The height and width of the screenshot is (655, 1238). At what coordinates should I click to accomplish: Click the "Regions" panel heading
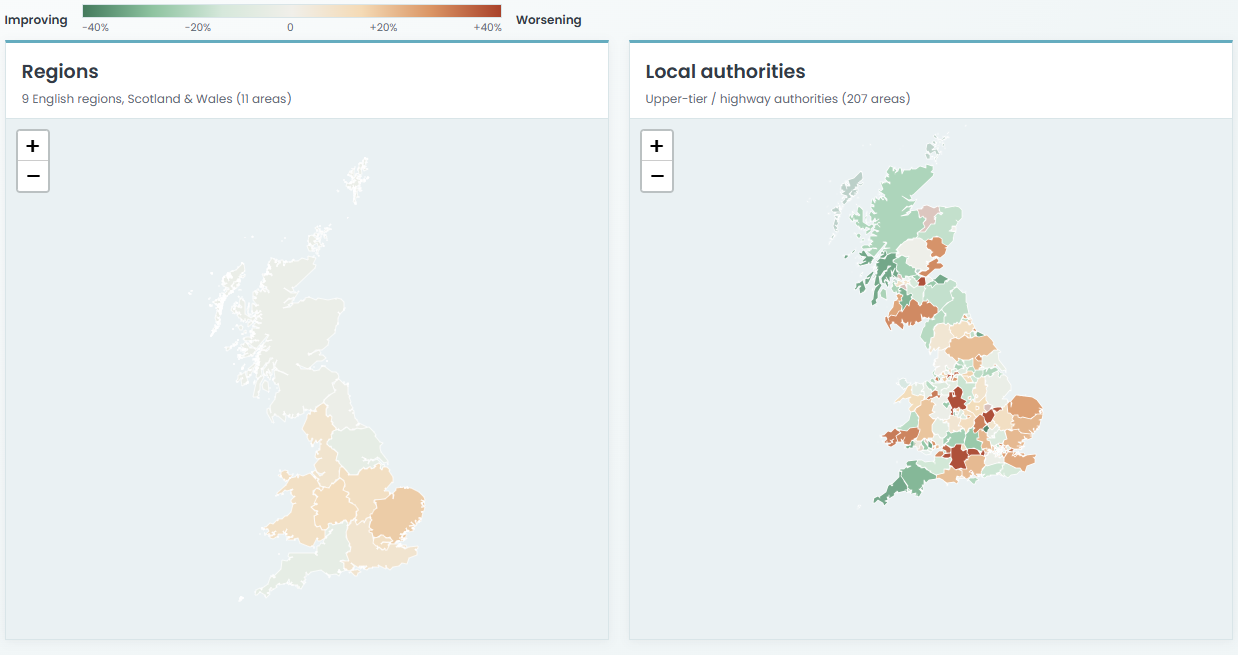60,72
